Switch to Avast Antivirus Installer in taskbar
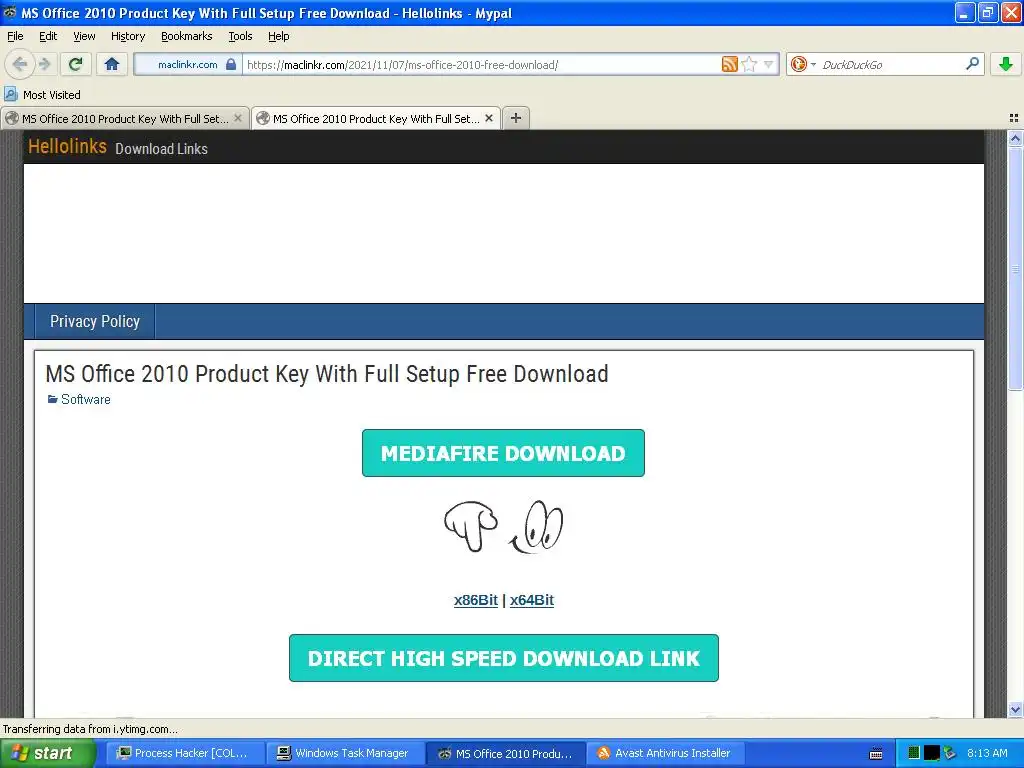Image resolution: width=1024 pixels, height=768 pixels. (665, 753)
